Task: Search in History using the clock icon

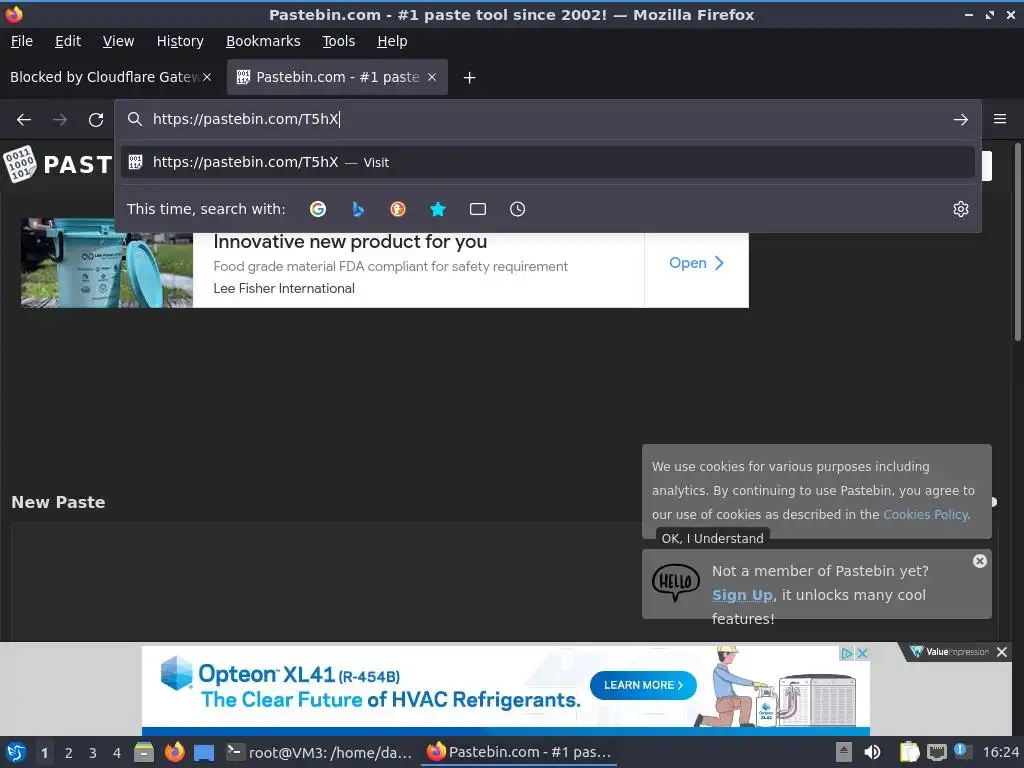Action: click(517, 209)
